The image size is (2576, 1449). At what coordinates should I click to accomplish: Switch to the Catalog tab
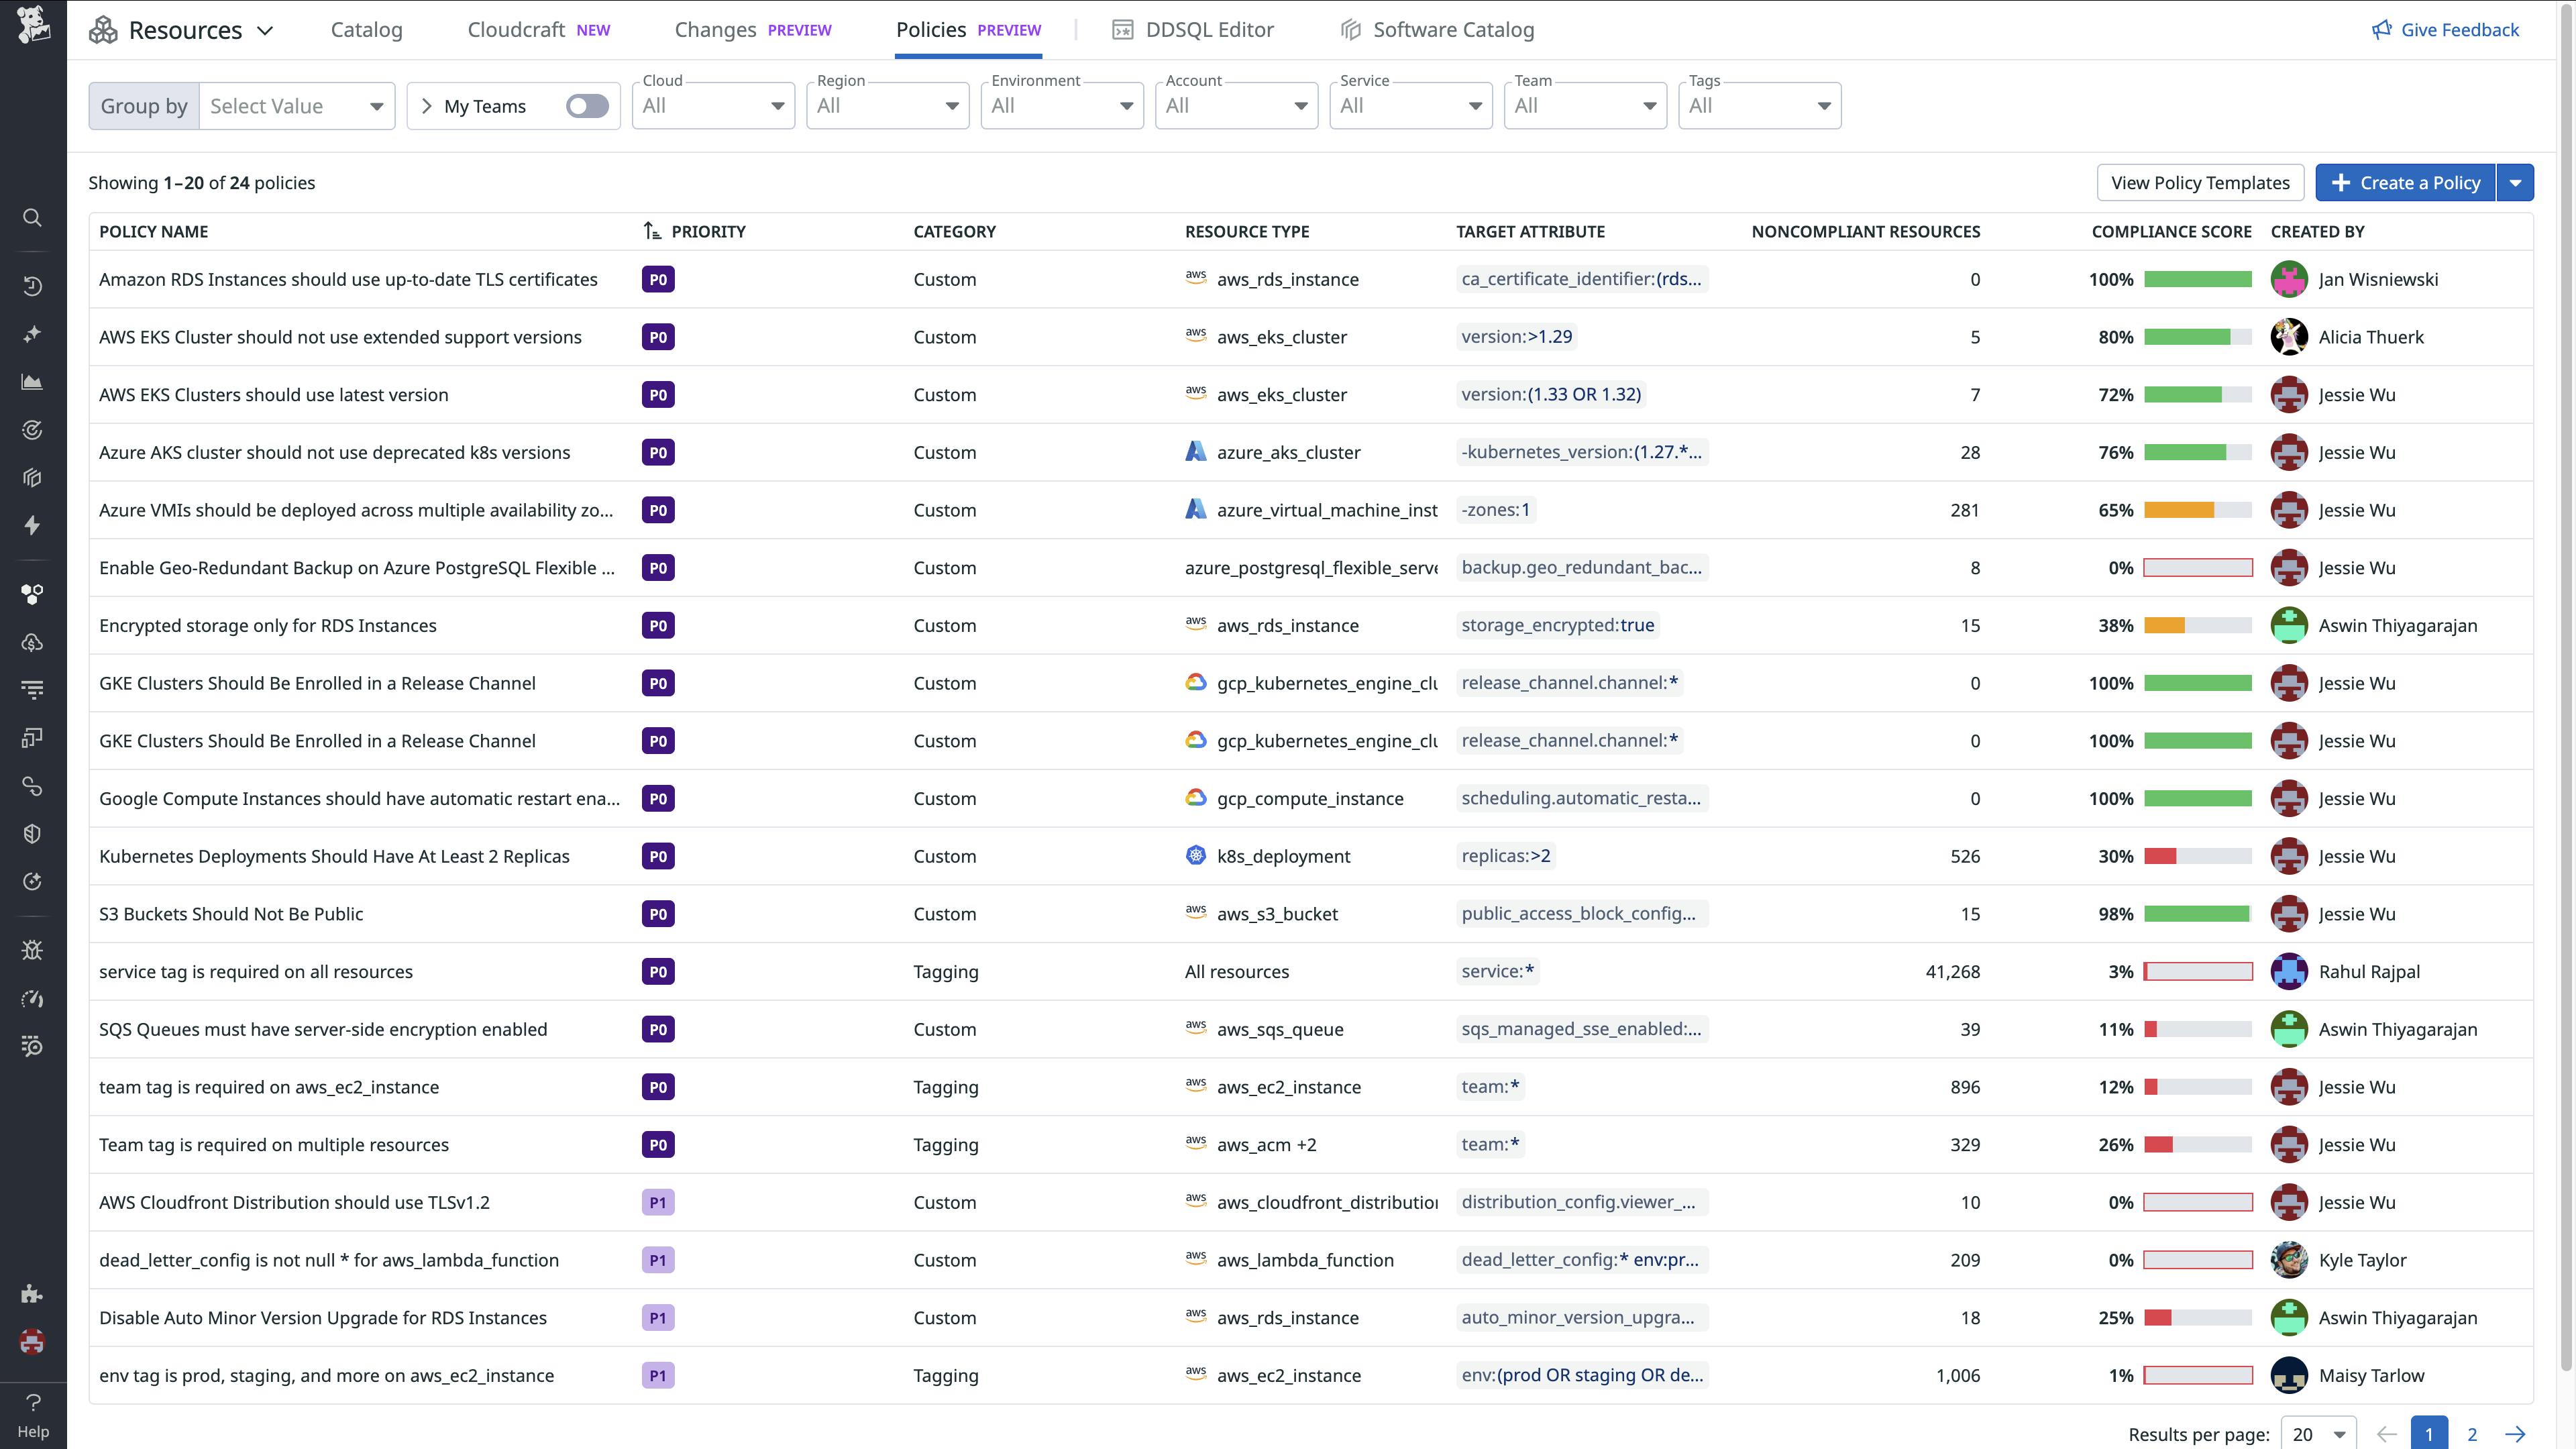click(366, 29)
